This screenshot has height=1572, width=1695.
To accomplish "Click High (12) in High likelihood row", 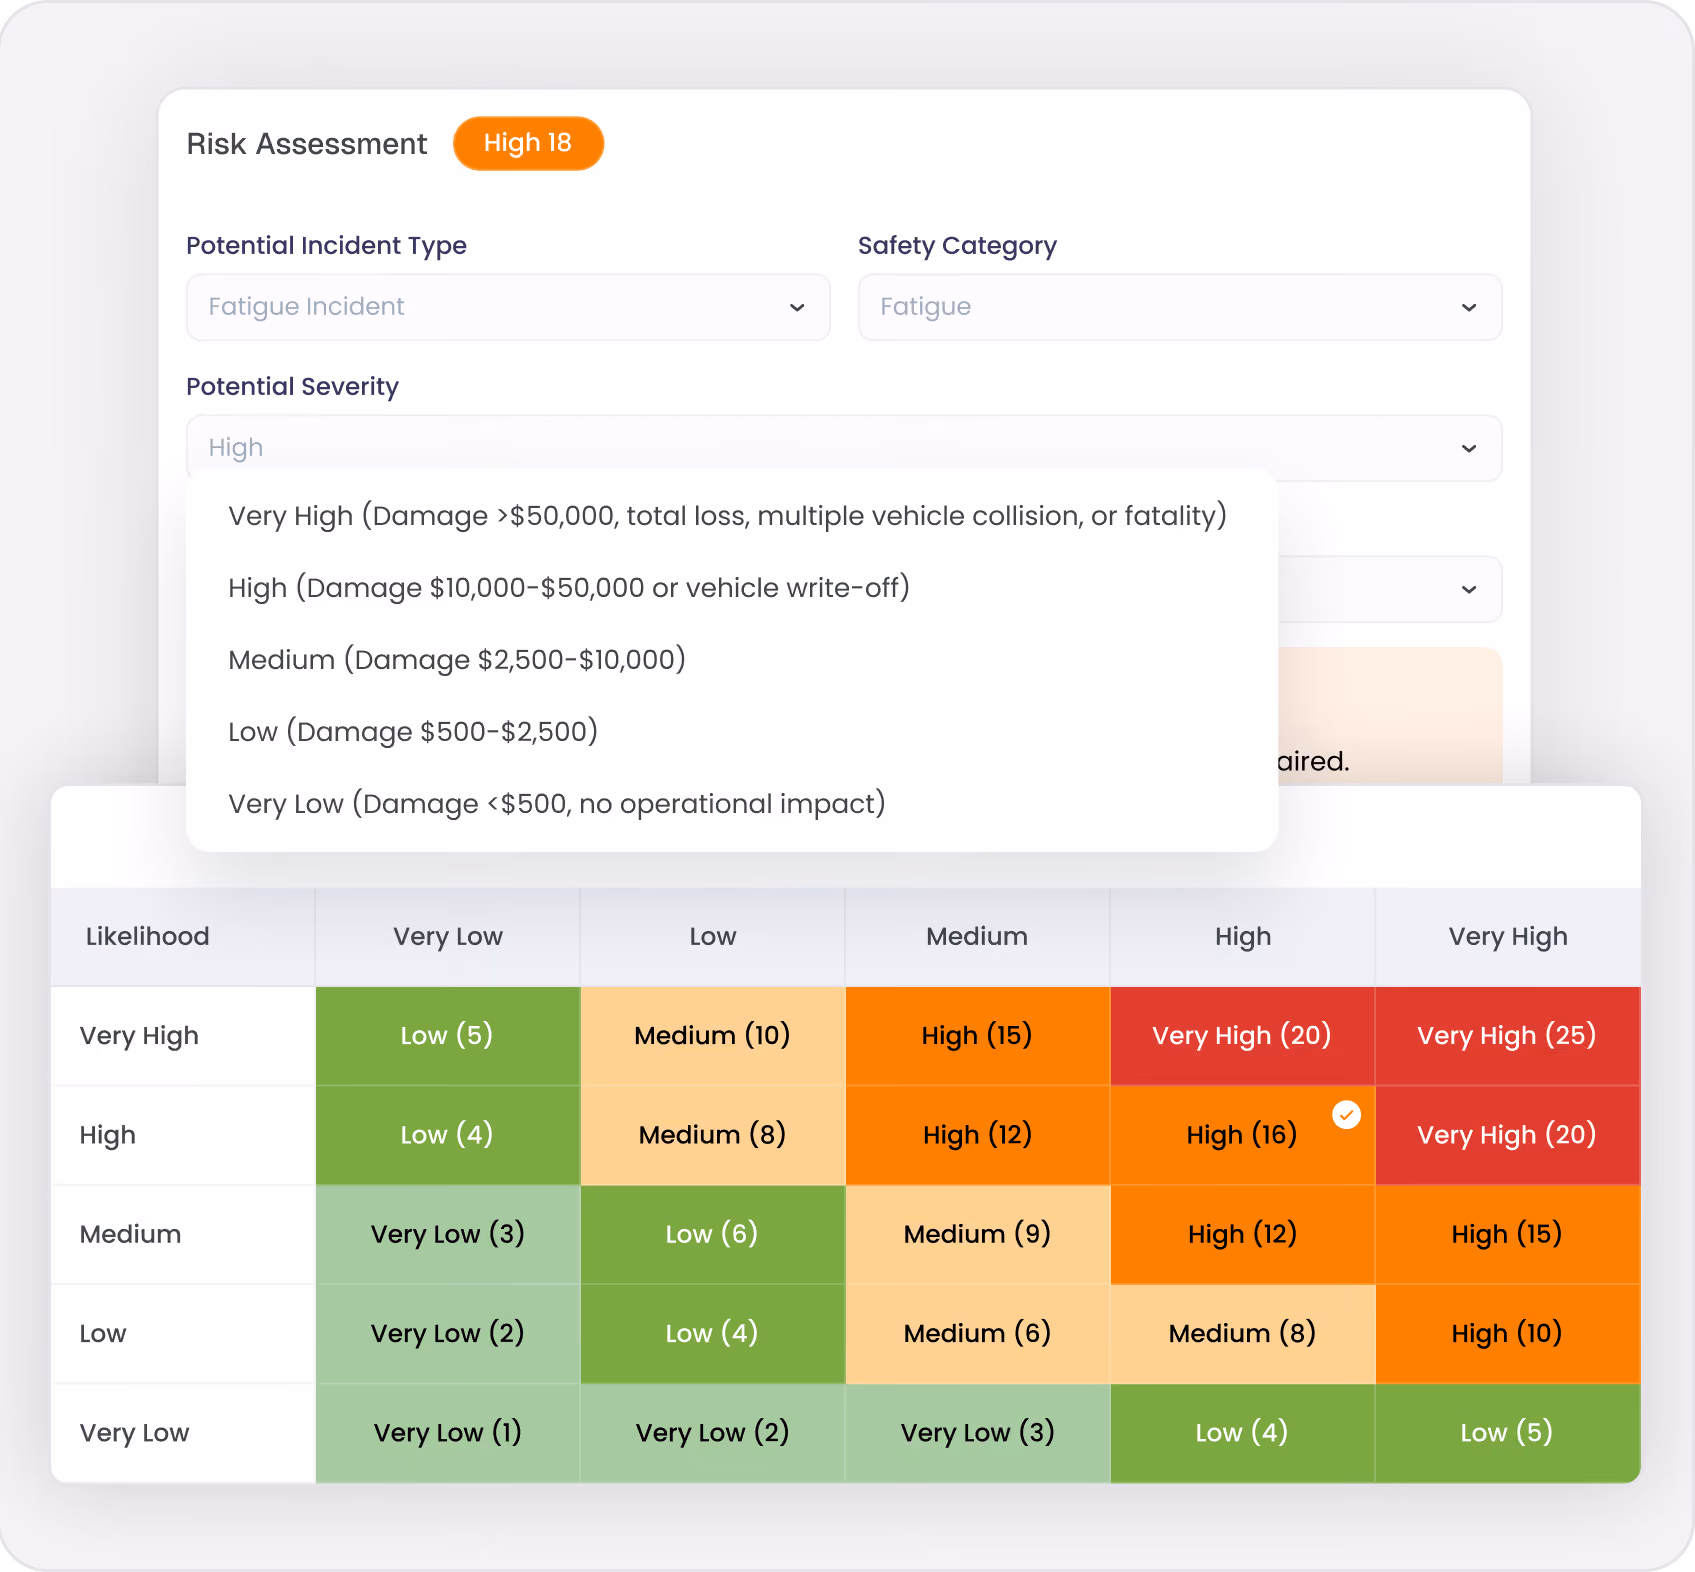I will click(x=977, y=1135).
